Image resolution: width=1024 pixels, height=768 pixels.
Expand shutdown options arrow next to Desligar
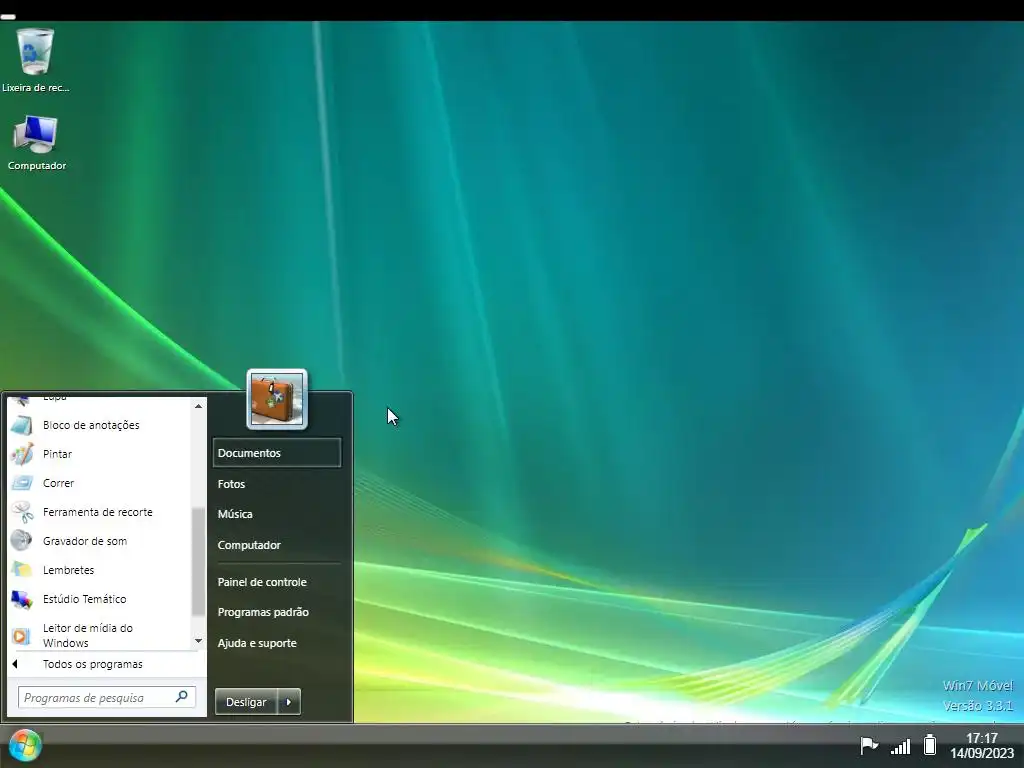coord(289,702)
